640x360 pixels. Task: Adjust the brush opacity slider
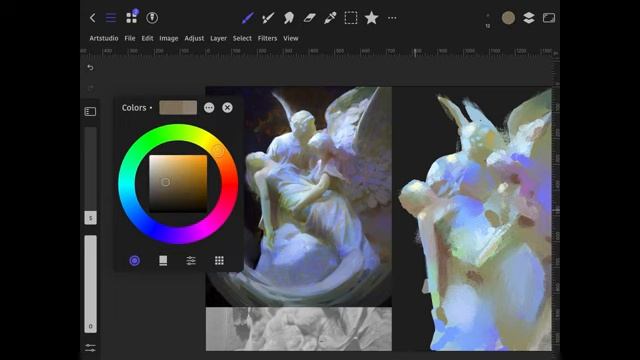click(91, 284)
